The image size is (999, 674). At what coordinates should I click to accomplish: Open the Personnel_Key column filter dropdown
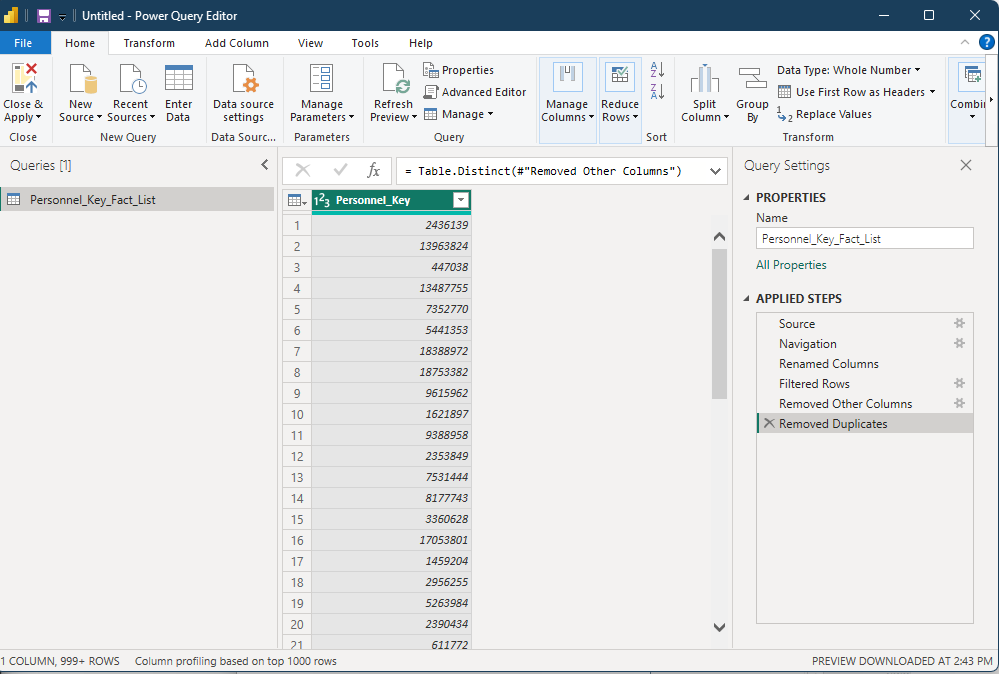click(460, 200)
